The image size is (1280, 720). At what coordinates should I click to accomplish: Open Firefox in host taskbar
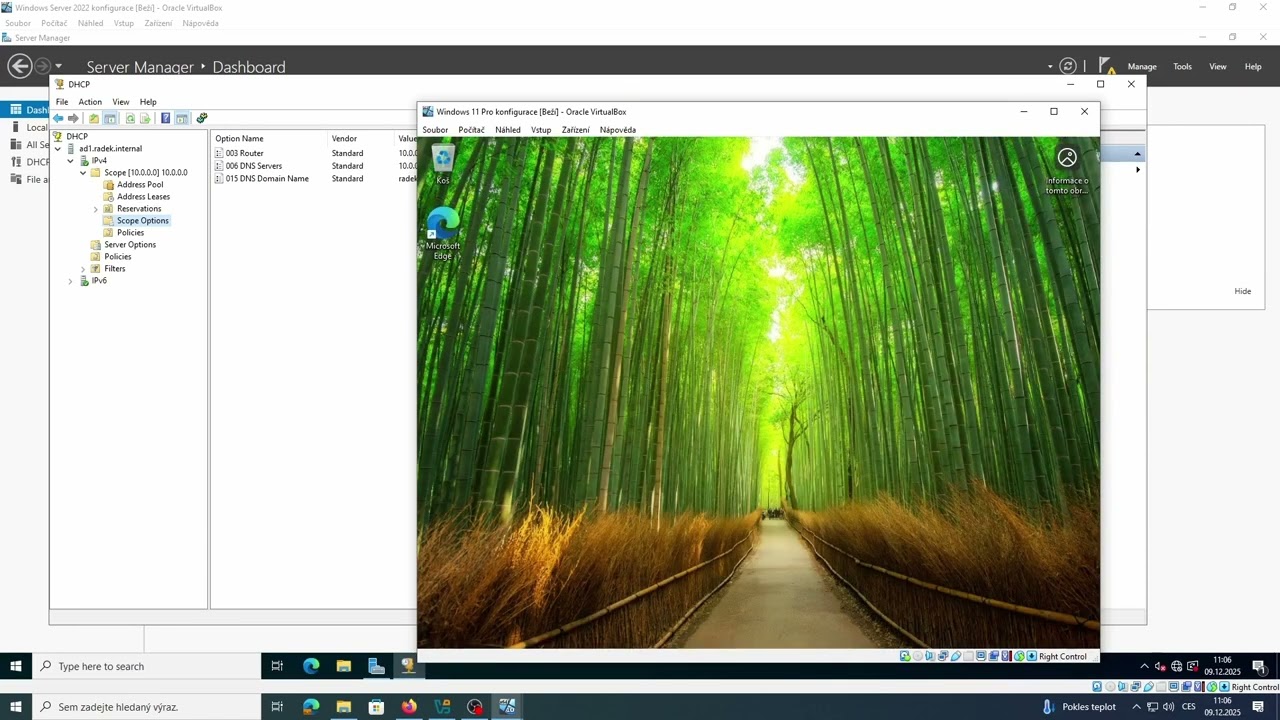pyautogui.click(x=409, y=707)
